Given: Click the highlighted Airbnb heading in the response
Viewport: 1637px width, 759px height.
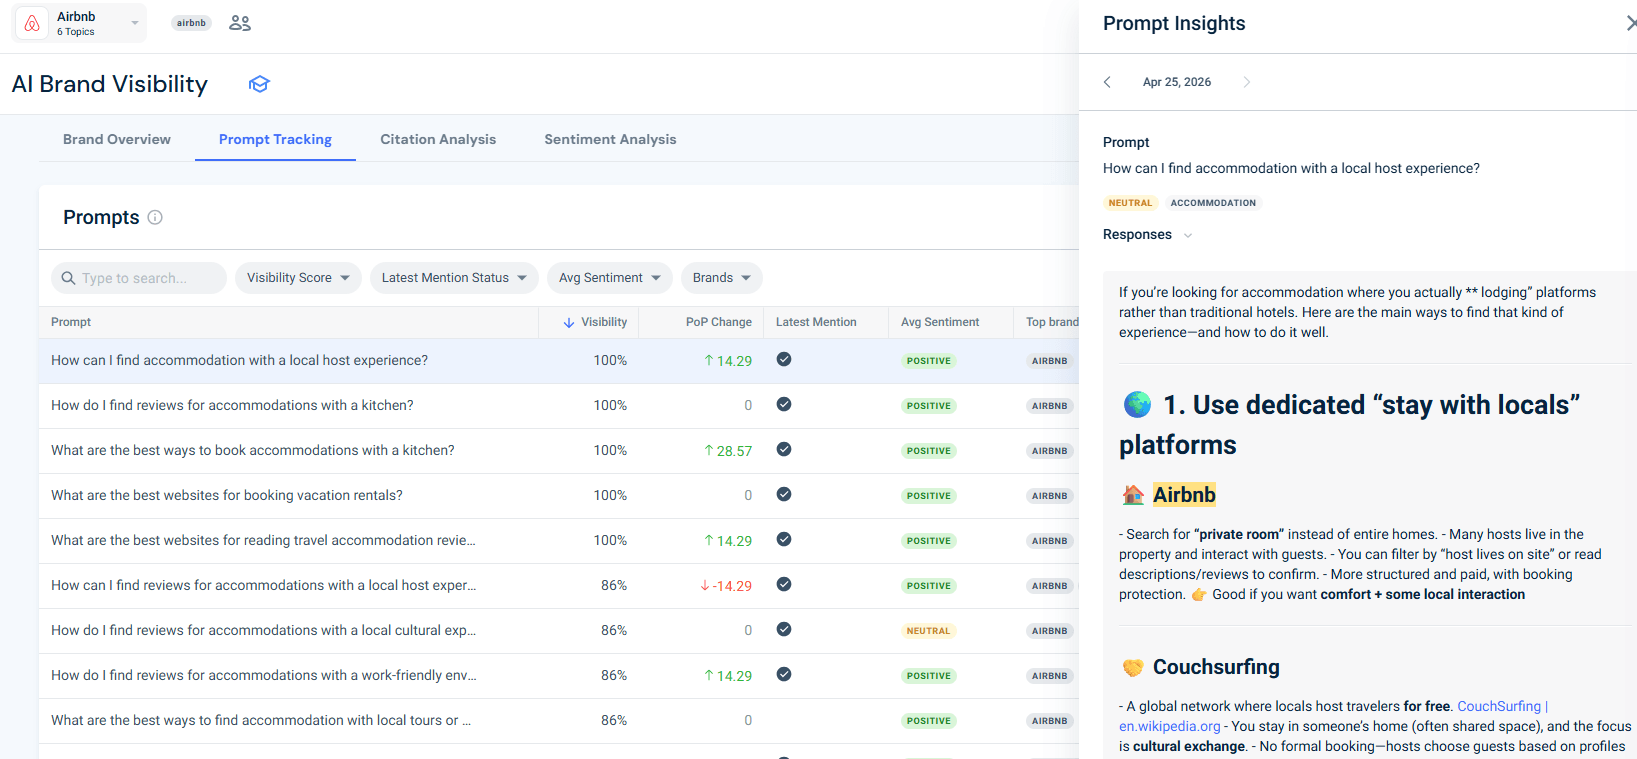Looking at the screenshot, I should pyautogui.click(x=1184, y=494).
